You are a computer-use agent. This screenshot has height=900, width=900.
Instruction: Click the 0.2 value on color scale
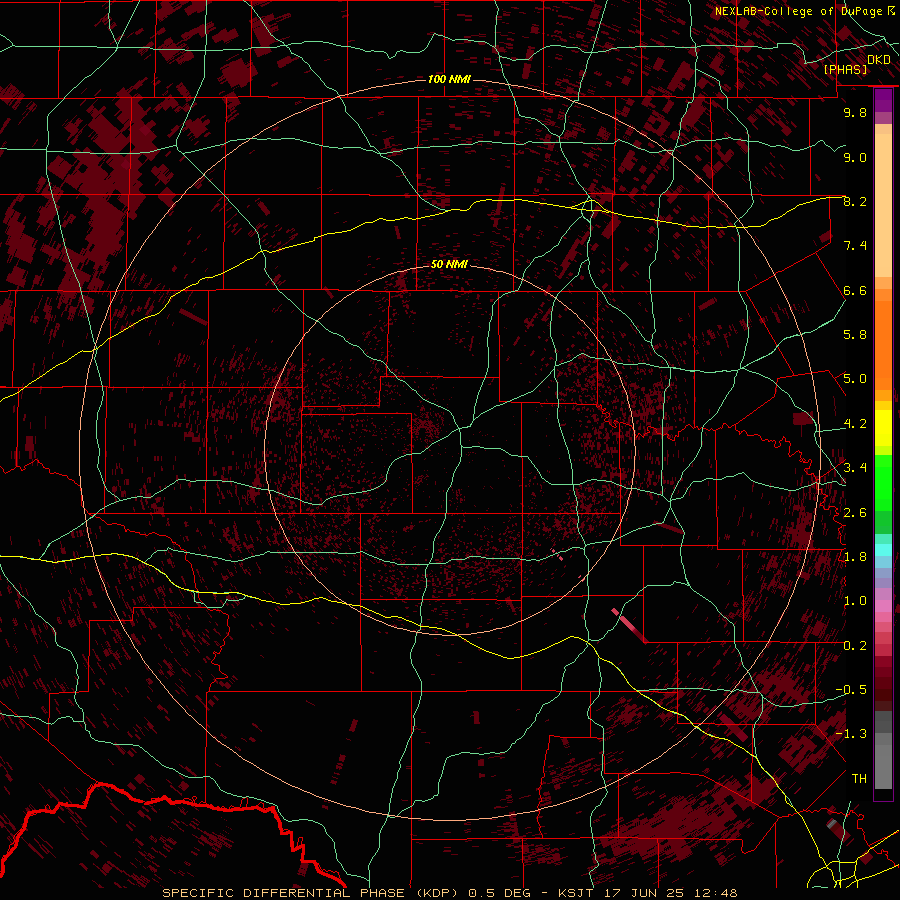pyautogui.click(x=855, y=646)
